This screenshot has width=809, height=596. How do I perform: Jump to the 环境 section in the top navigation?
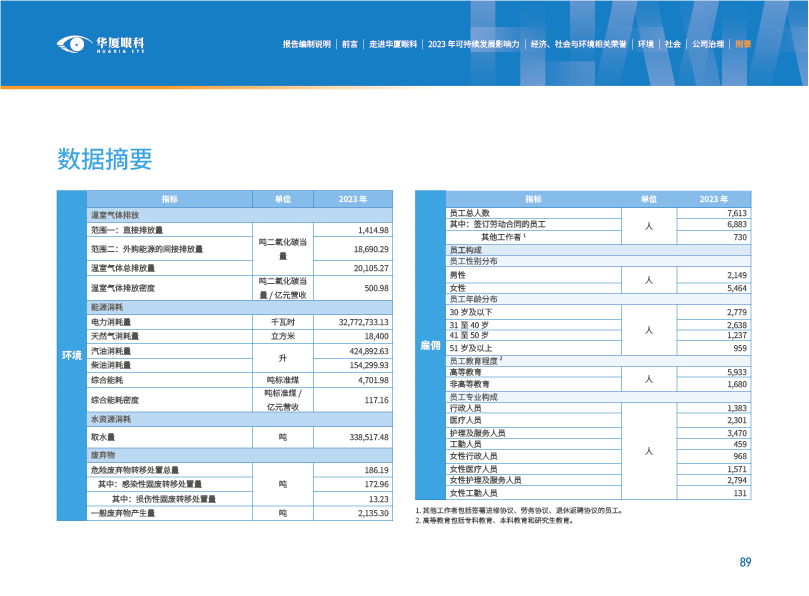click(646, 45)
